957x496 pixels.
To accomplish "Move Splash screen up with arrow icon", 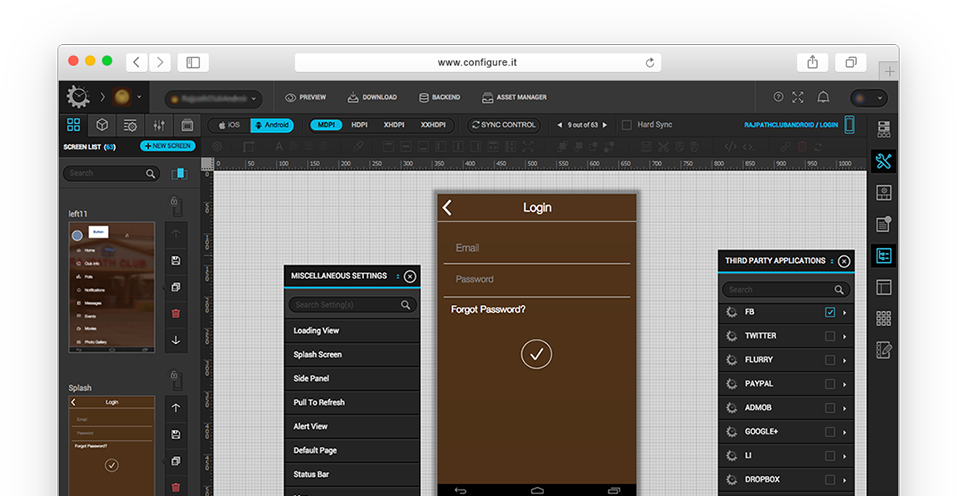I will coord(176,408).
